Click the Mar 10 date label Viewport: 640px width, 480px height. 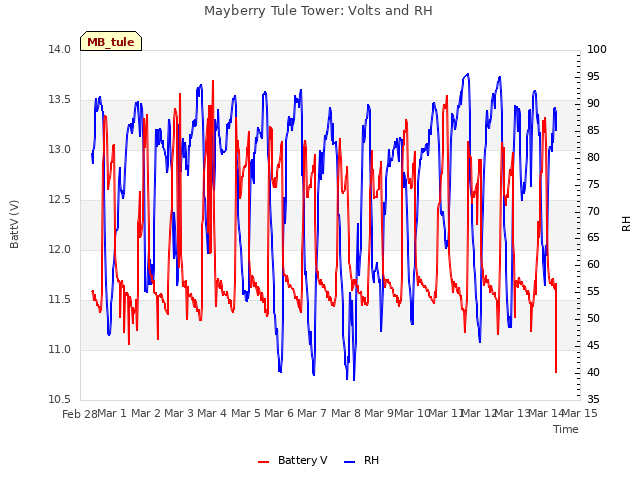[x=412, y=413]
